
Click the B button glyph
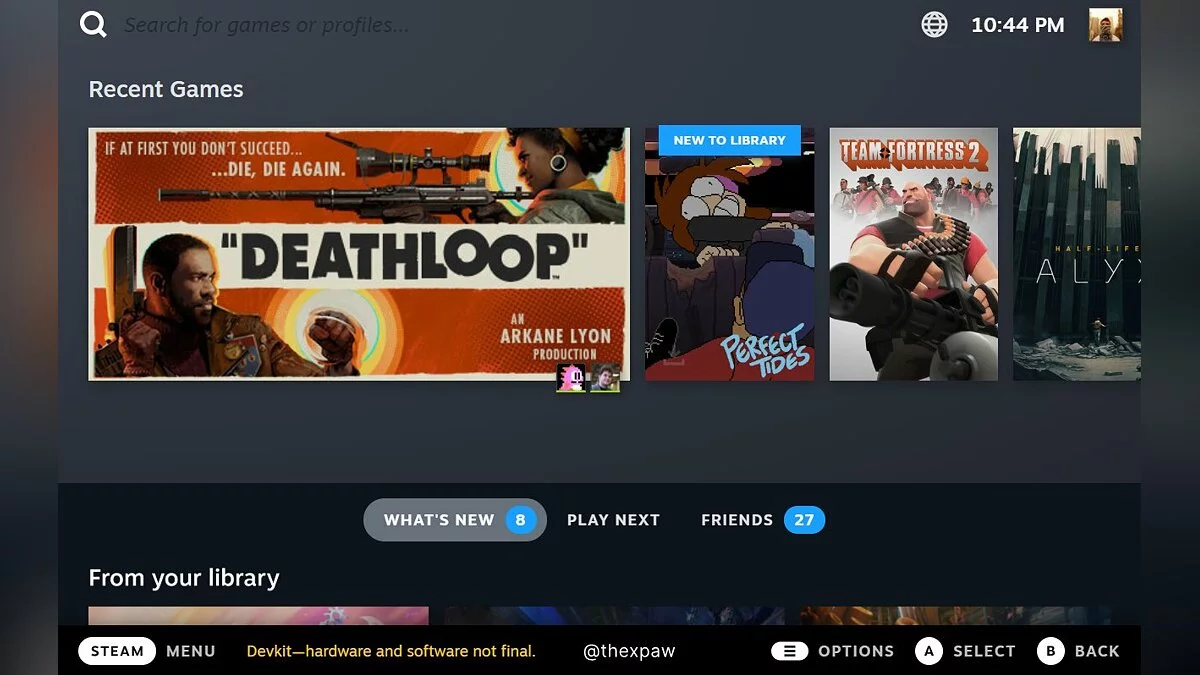click(x=1050, y=651)
